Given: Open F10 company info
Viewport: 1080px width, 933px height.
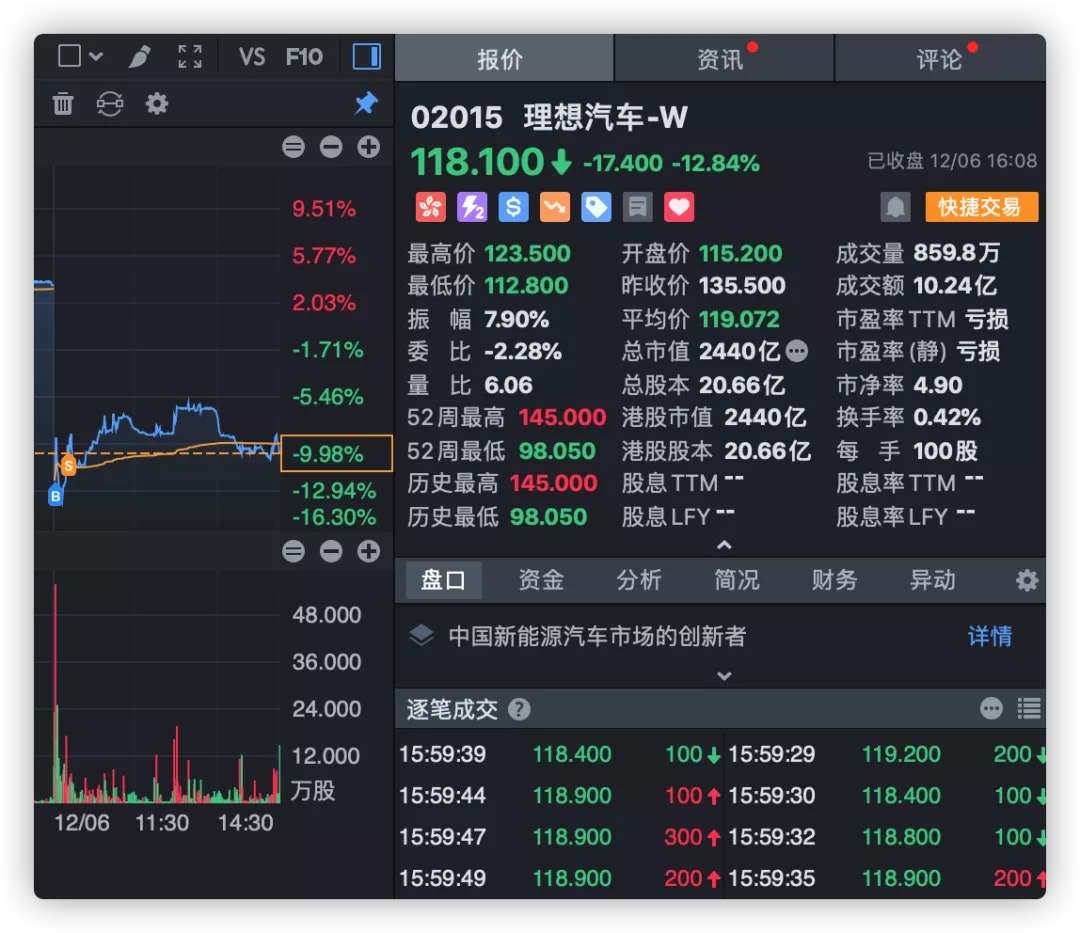Looking at the screenshot, I should pyautogui.click(x=304, y=56).
